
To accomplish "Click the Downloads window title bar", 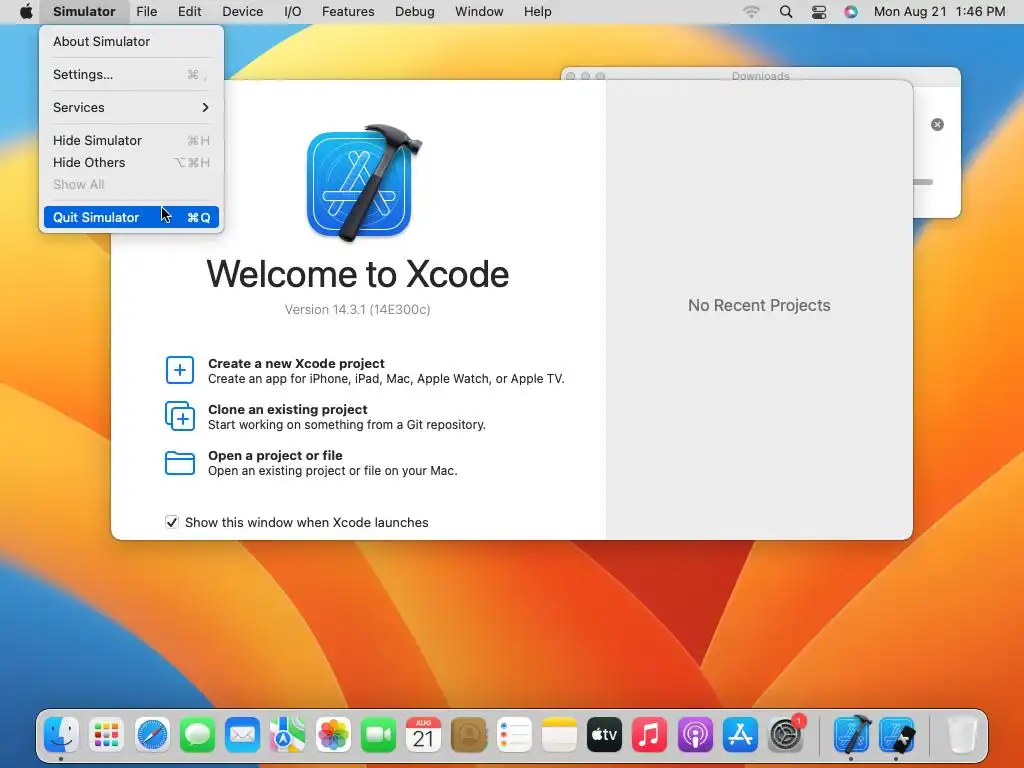I will pos(760,73).
